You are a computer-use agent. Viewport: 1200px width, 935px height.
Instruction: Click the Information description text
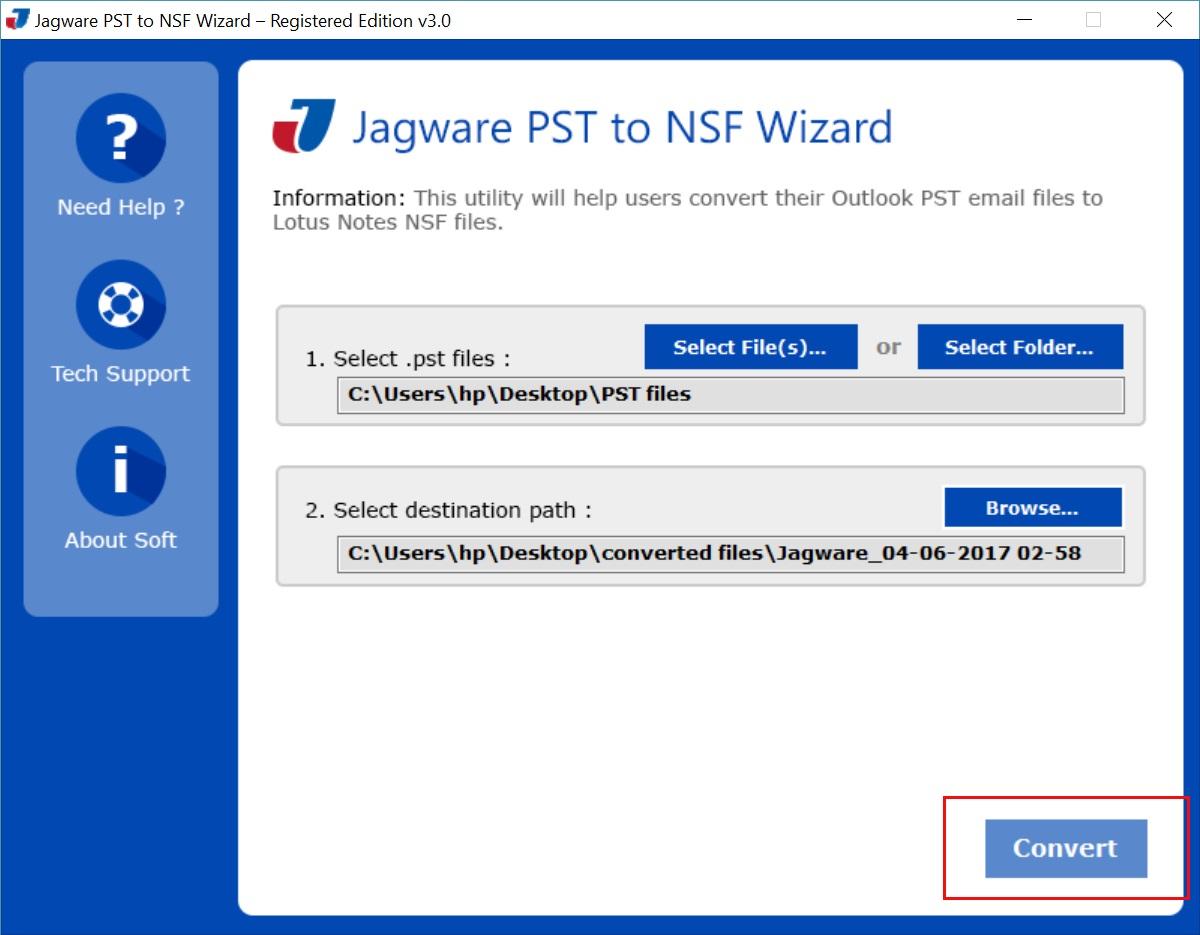(x=688, y=210)
